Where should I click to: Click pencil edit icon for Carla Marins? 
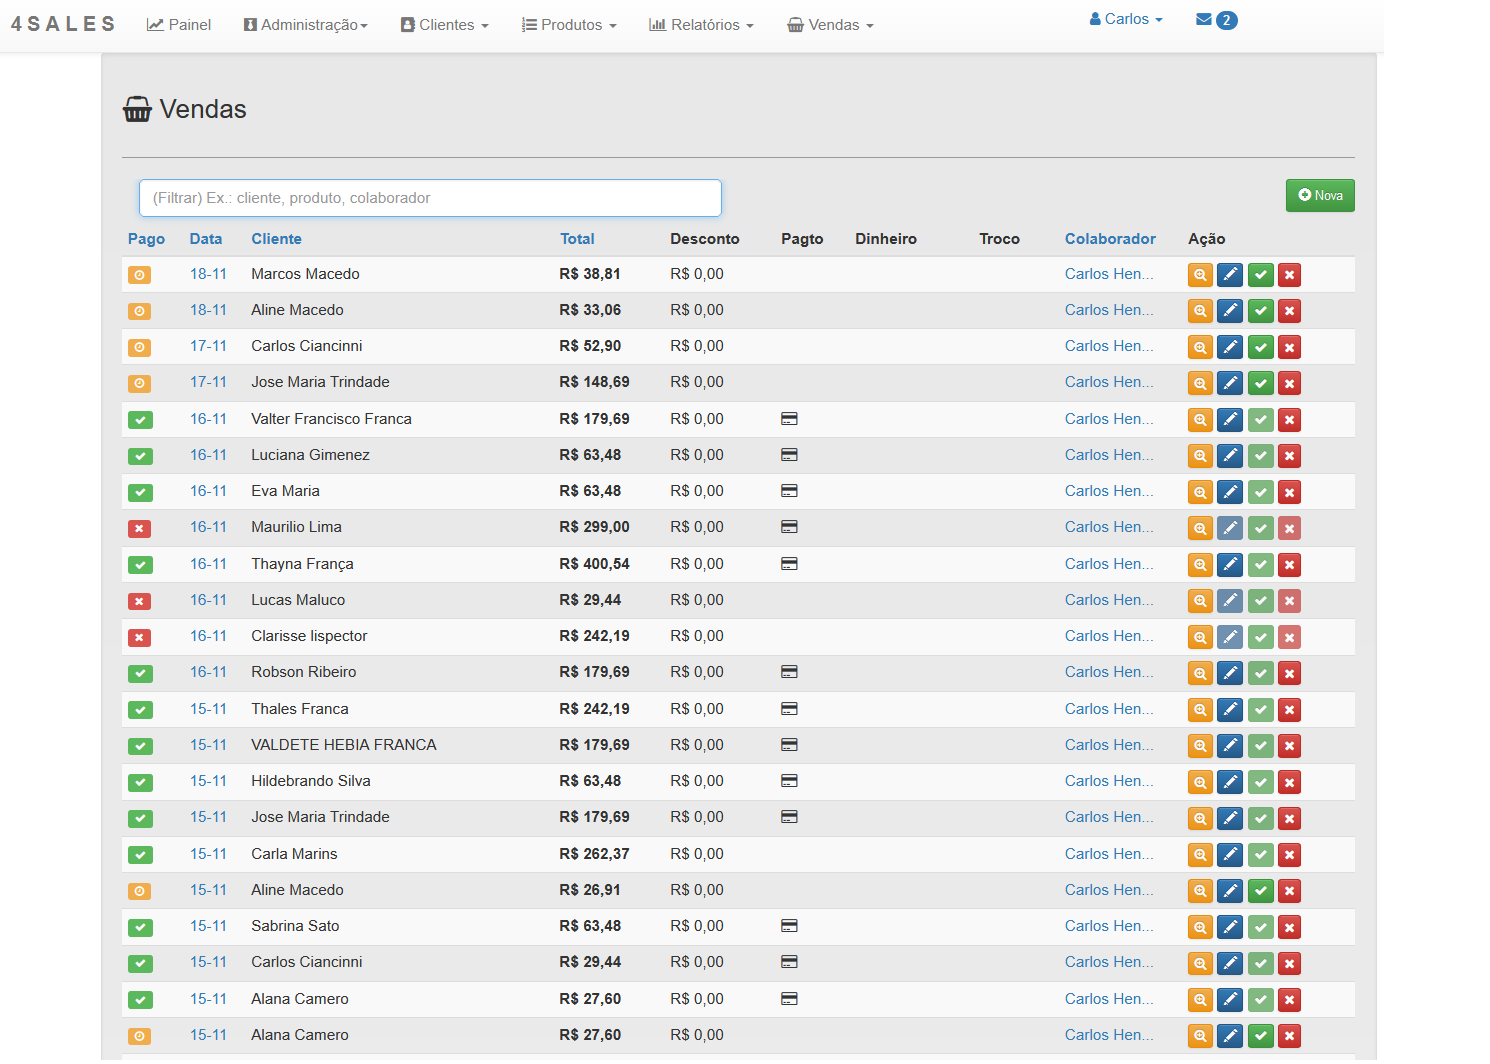point(1230,855)
